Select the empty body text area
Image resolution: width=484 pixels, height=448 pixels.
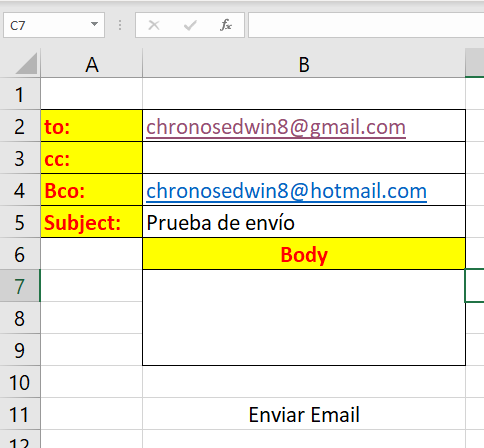(304, 318)
